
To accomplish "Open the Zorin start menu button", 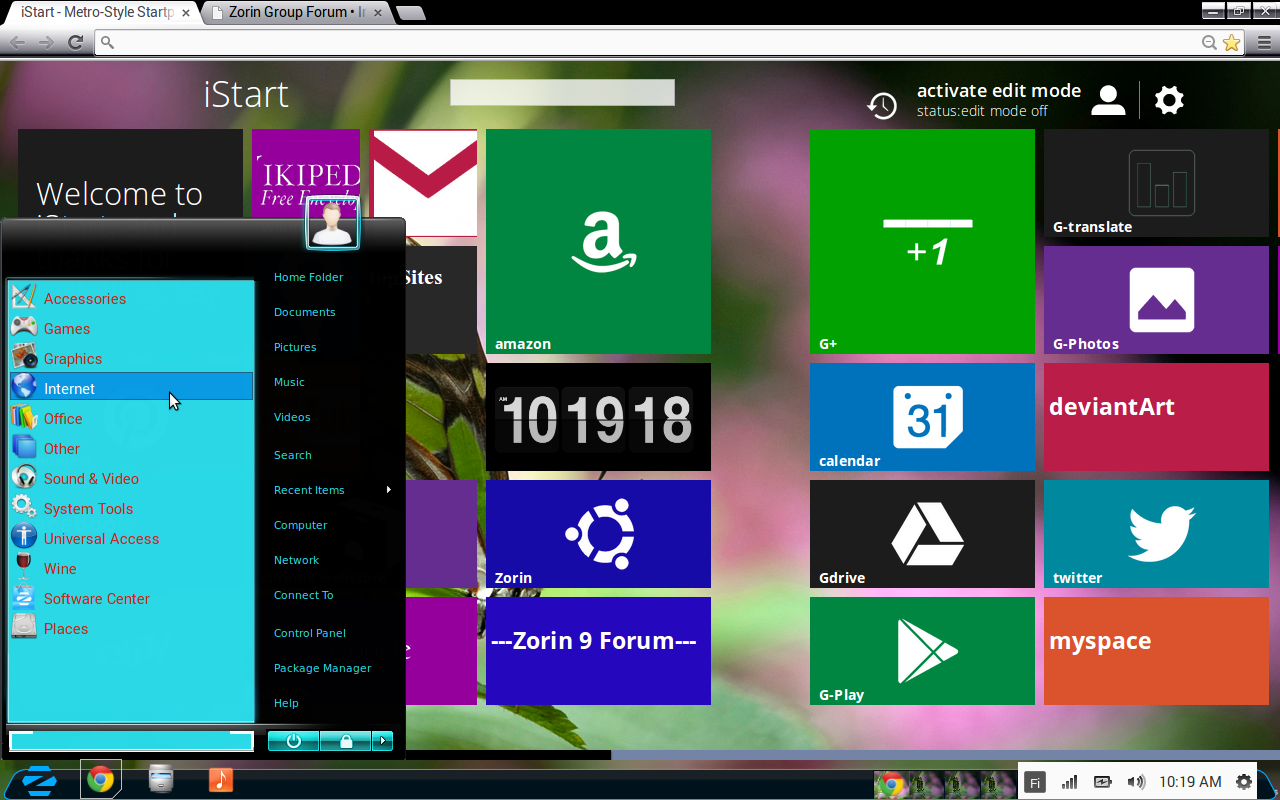I will [x=40, y=780].
